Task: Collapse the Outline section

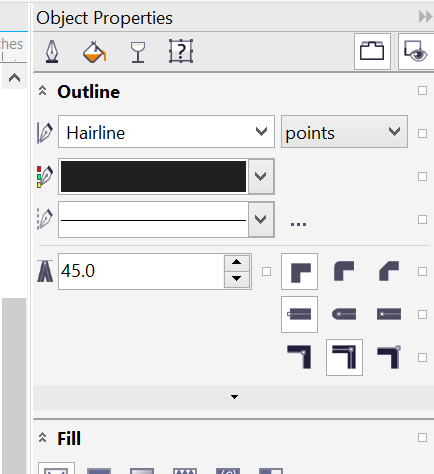Action: tap(42, 91)
